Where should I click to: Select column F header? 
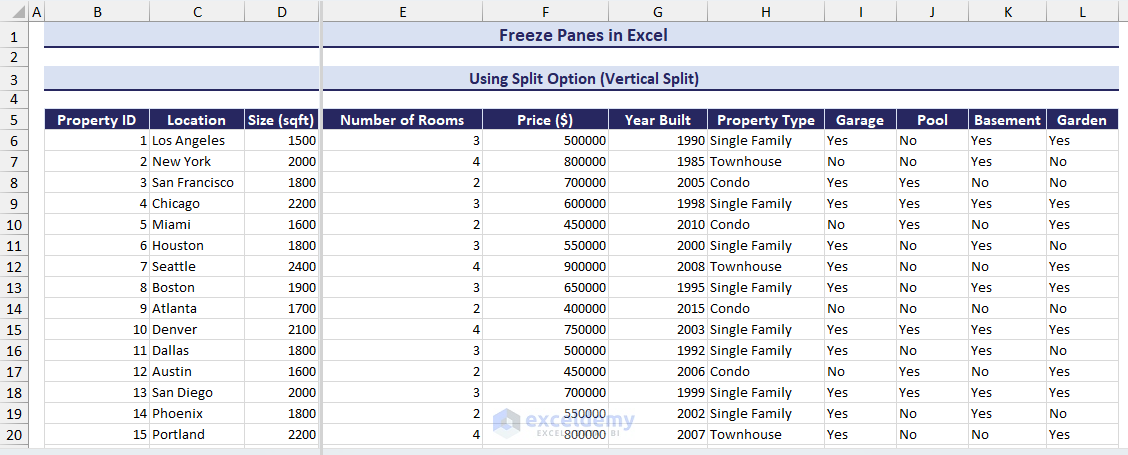point(545,12)
